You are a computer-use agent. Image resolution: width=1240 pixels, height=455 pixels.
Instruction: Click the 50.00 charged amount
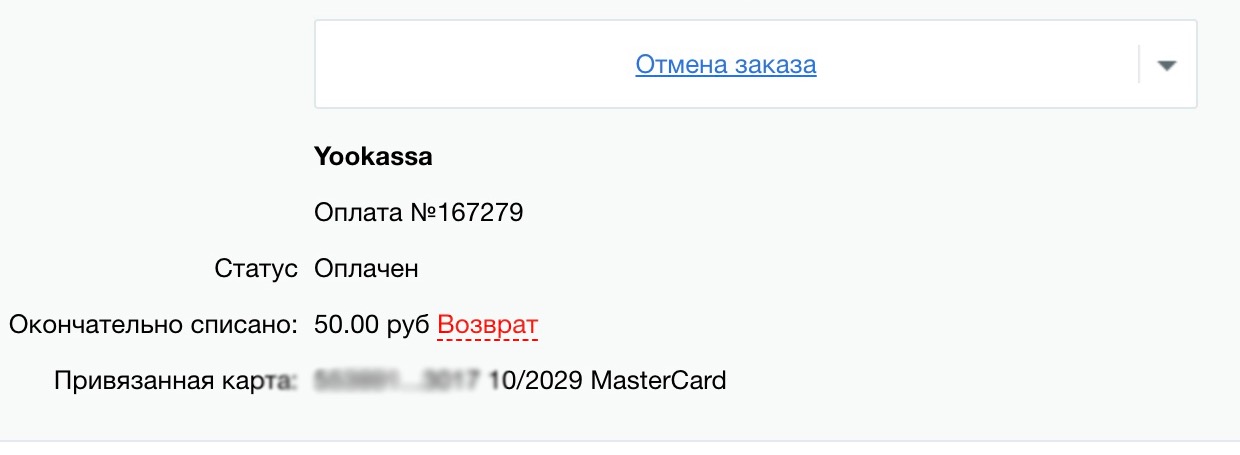345,325
